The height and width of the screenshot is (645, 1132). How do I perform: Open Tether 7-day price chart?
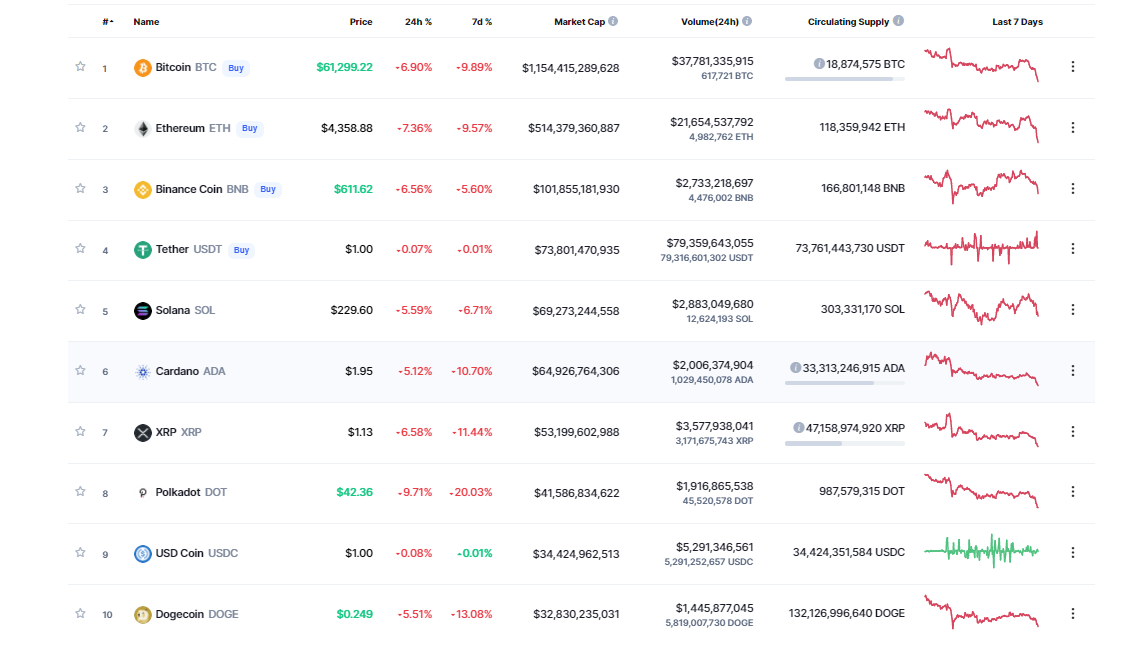[982, 248]
